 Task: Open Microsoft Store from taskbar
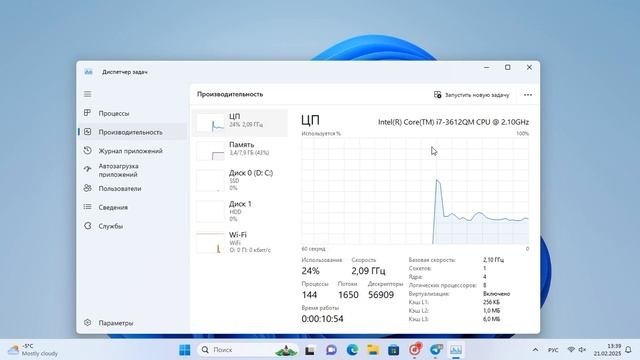coord(393,350)
